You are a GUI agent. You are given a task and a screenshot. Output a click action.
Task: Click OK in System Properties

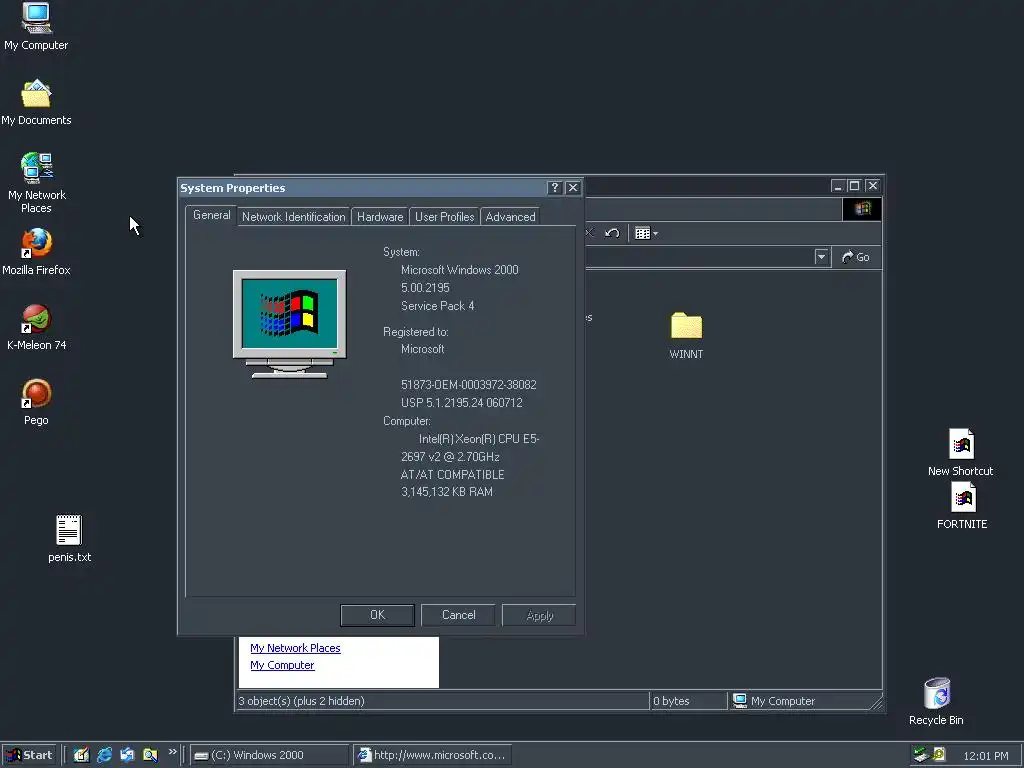(x=377, y=615)
